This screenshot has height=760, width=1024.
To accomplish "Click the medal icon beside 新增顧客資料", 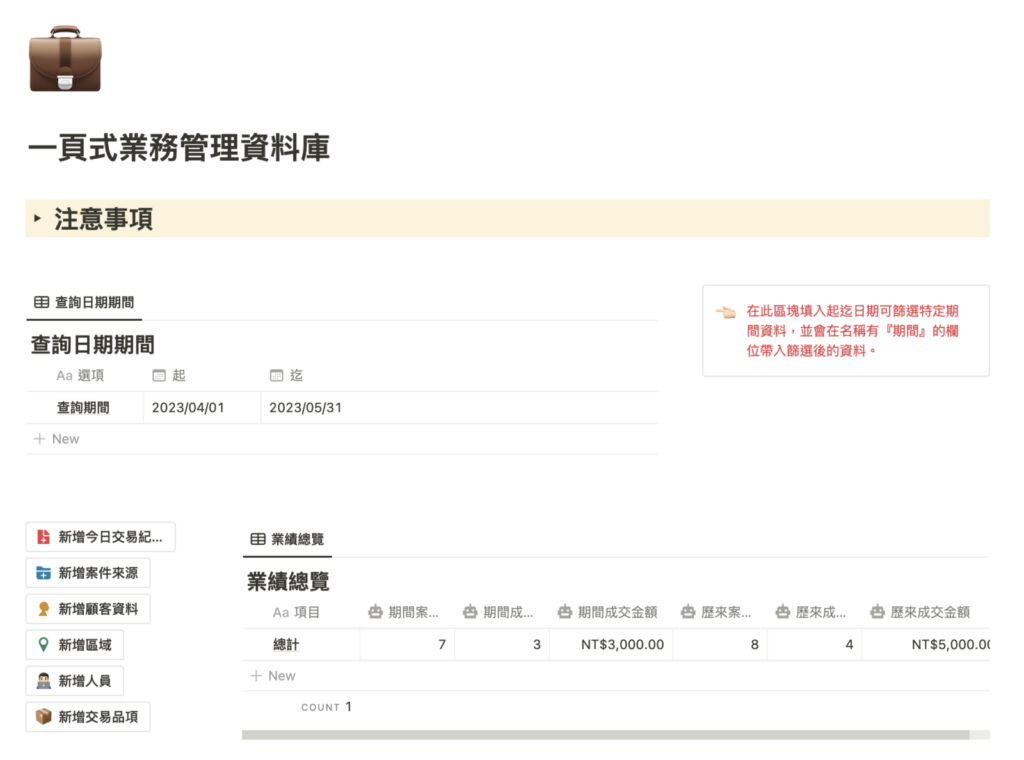I will 43,609.
